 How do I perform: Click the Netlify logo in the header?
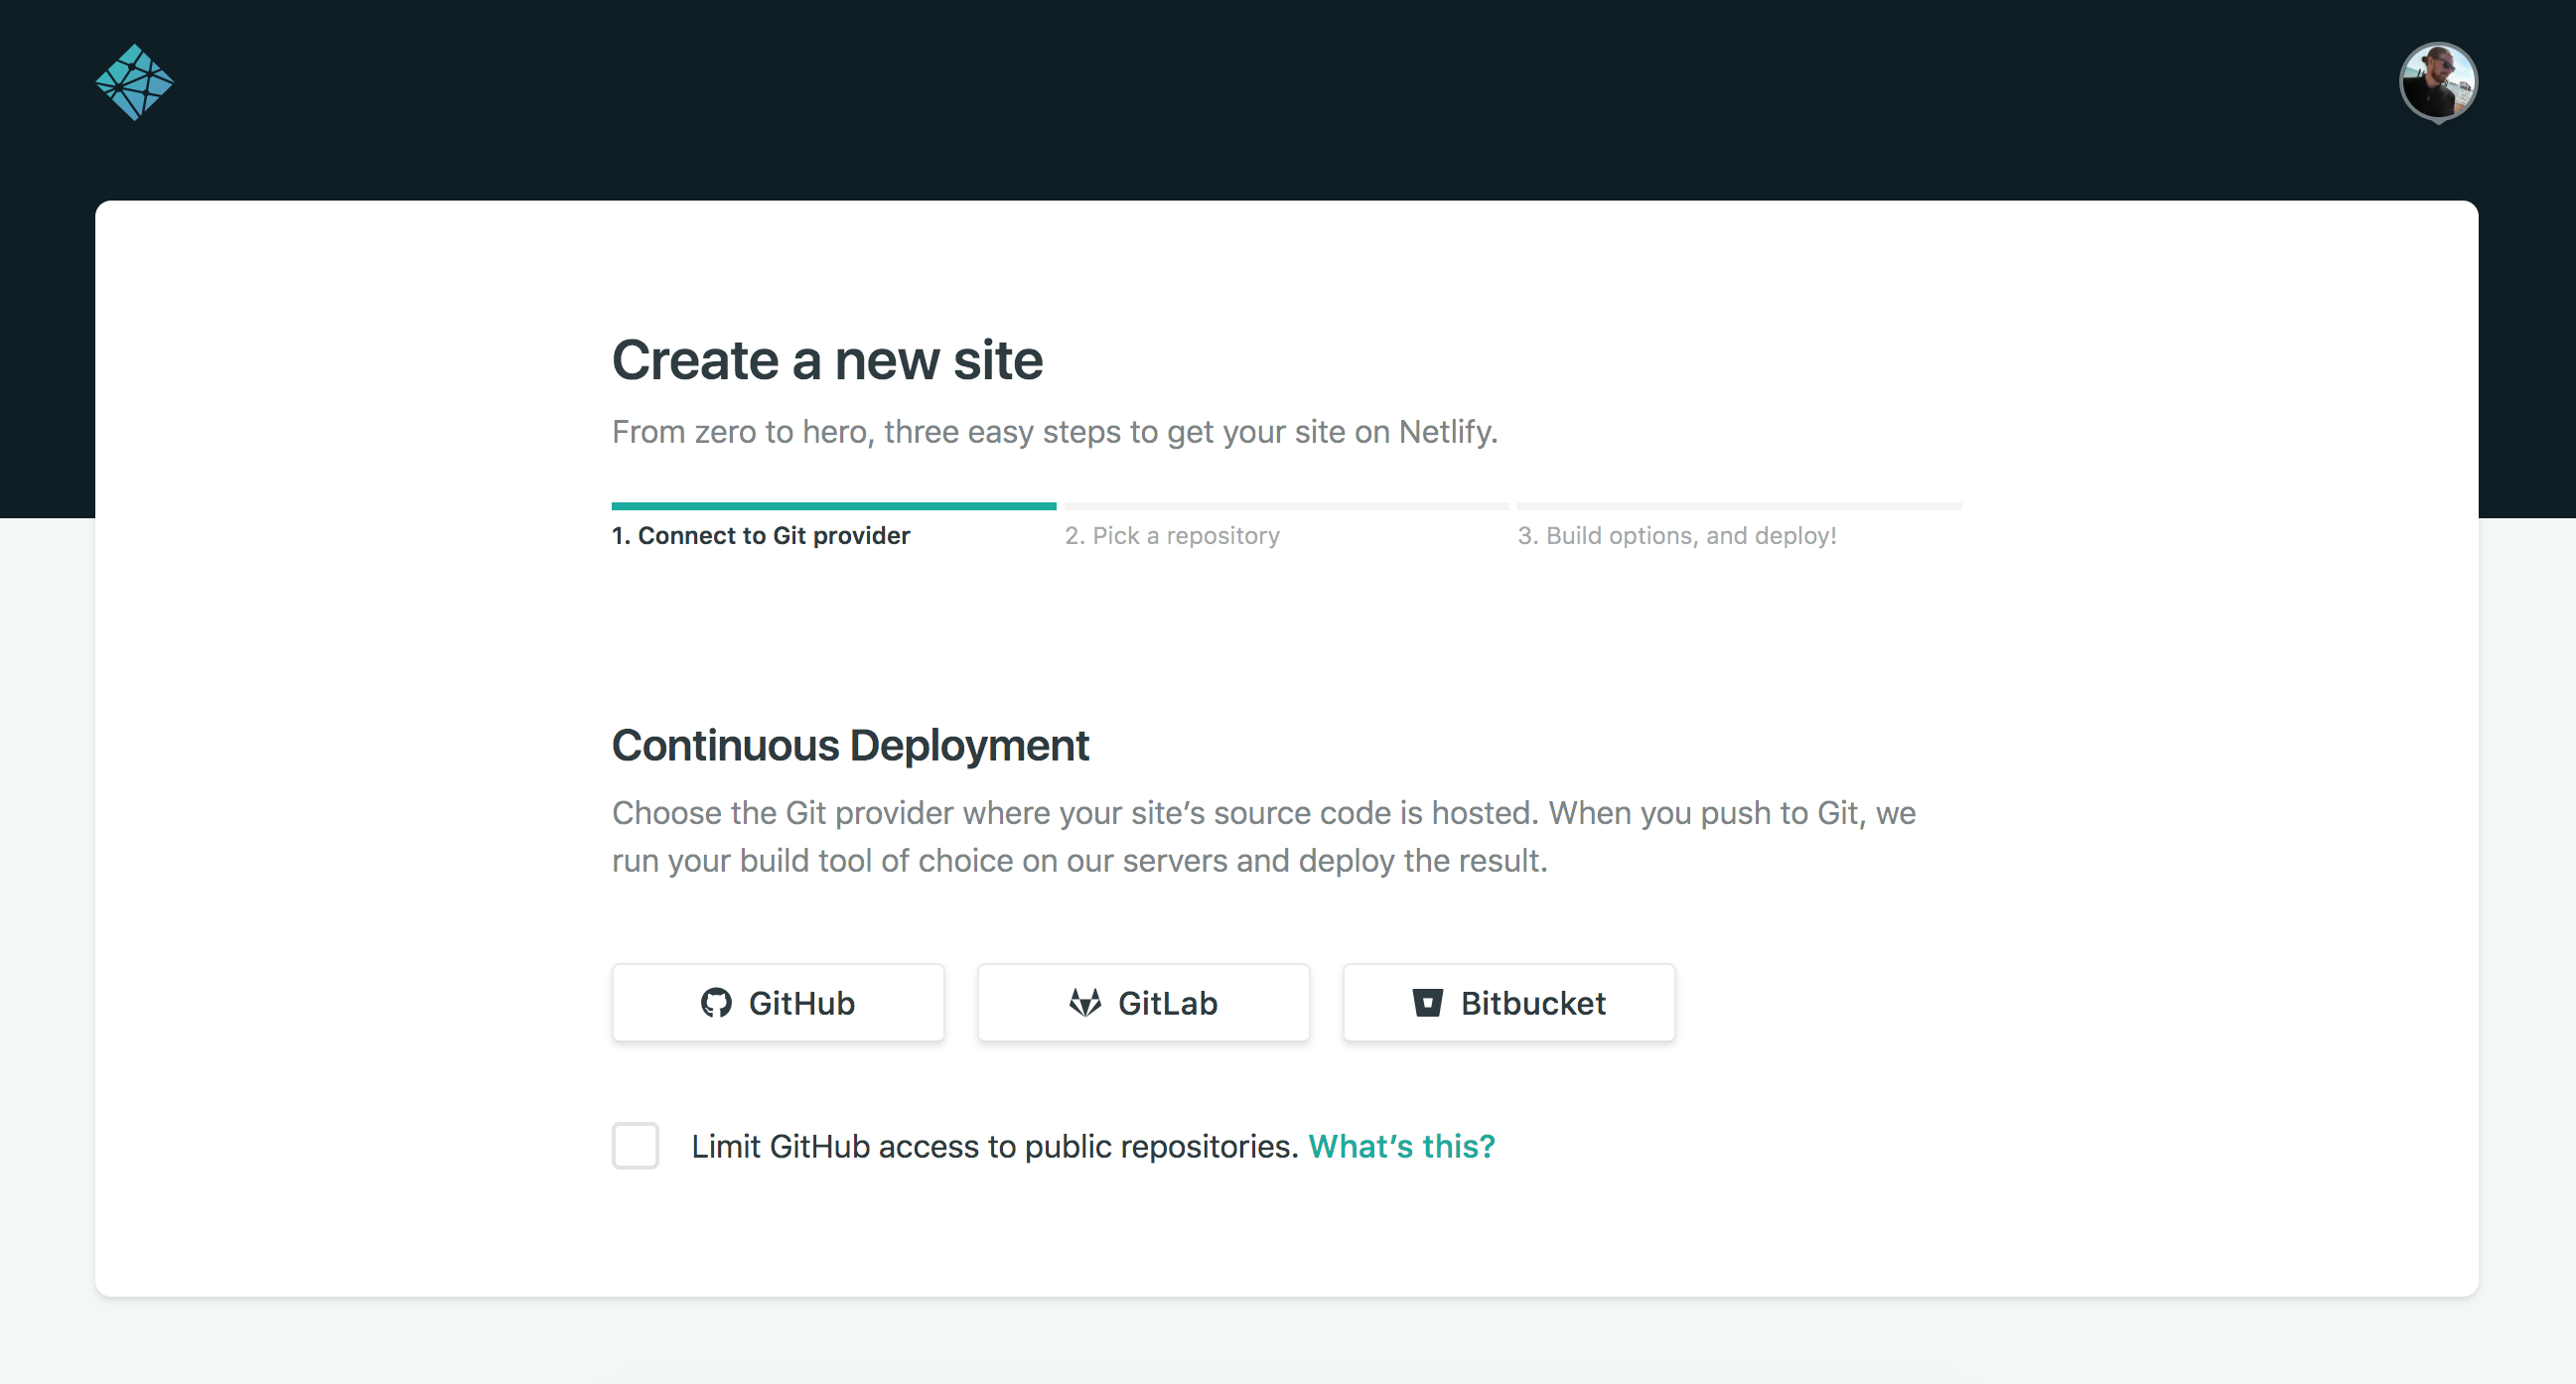click(135, 81)
